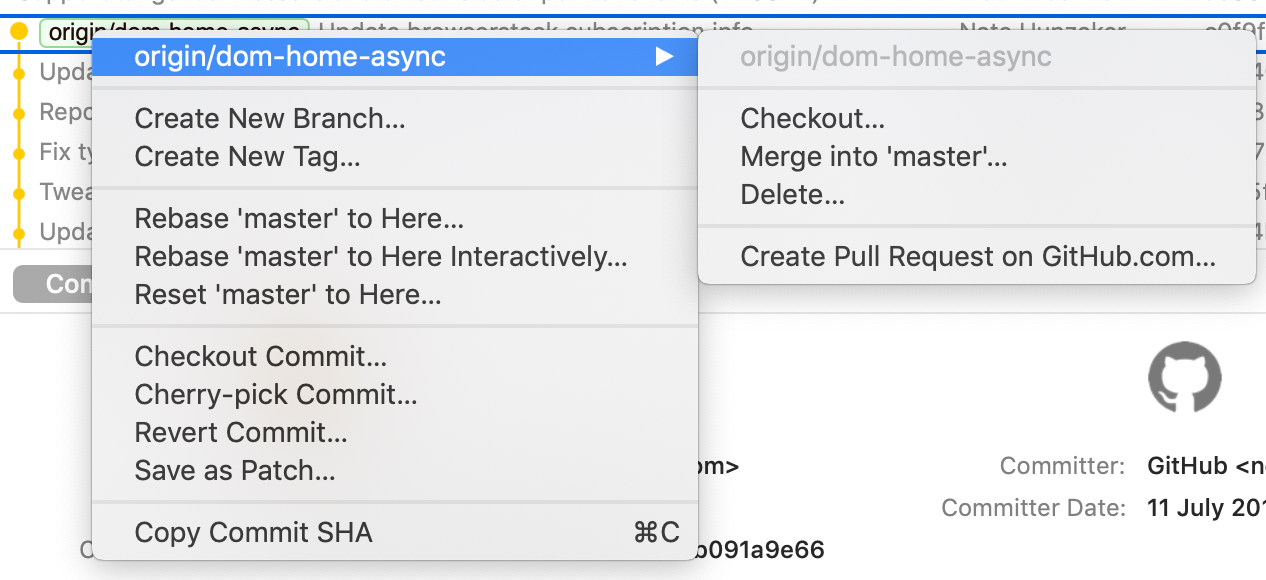Click Save as Patch... menu item
This screenshot has width=1266, height=580.
coord(394,470)
